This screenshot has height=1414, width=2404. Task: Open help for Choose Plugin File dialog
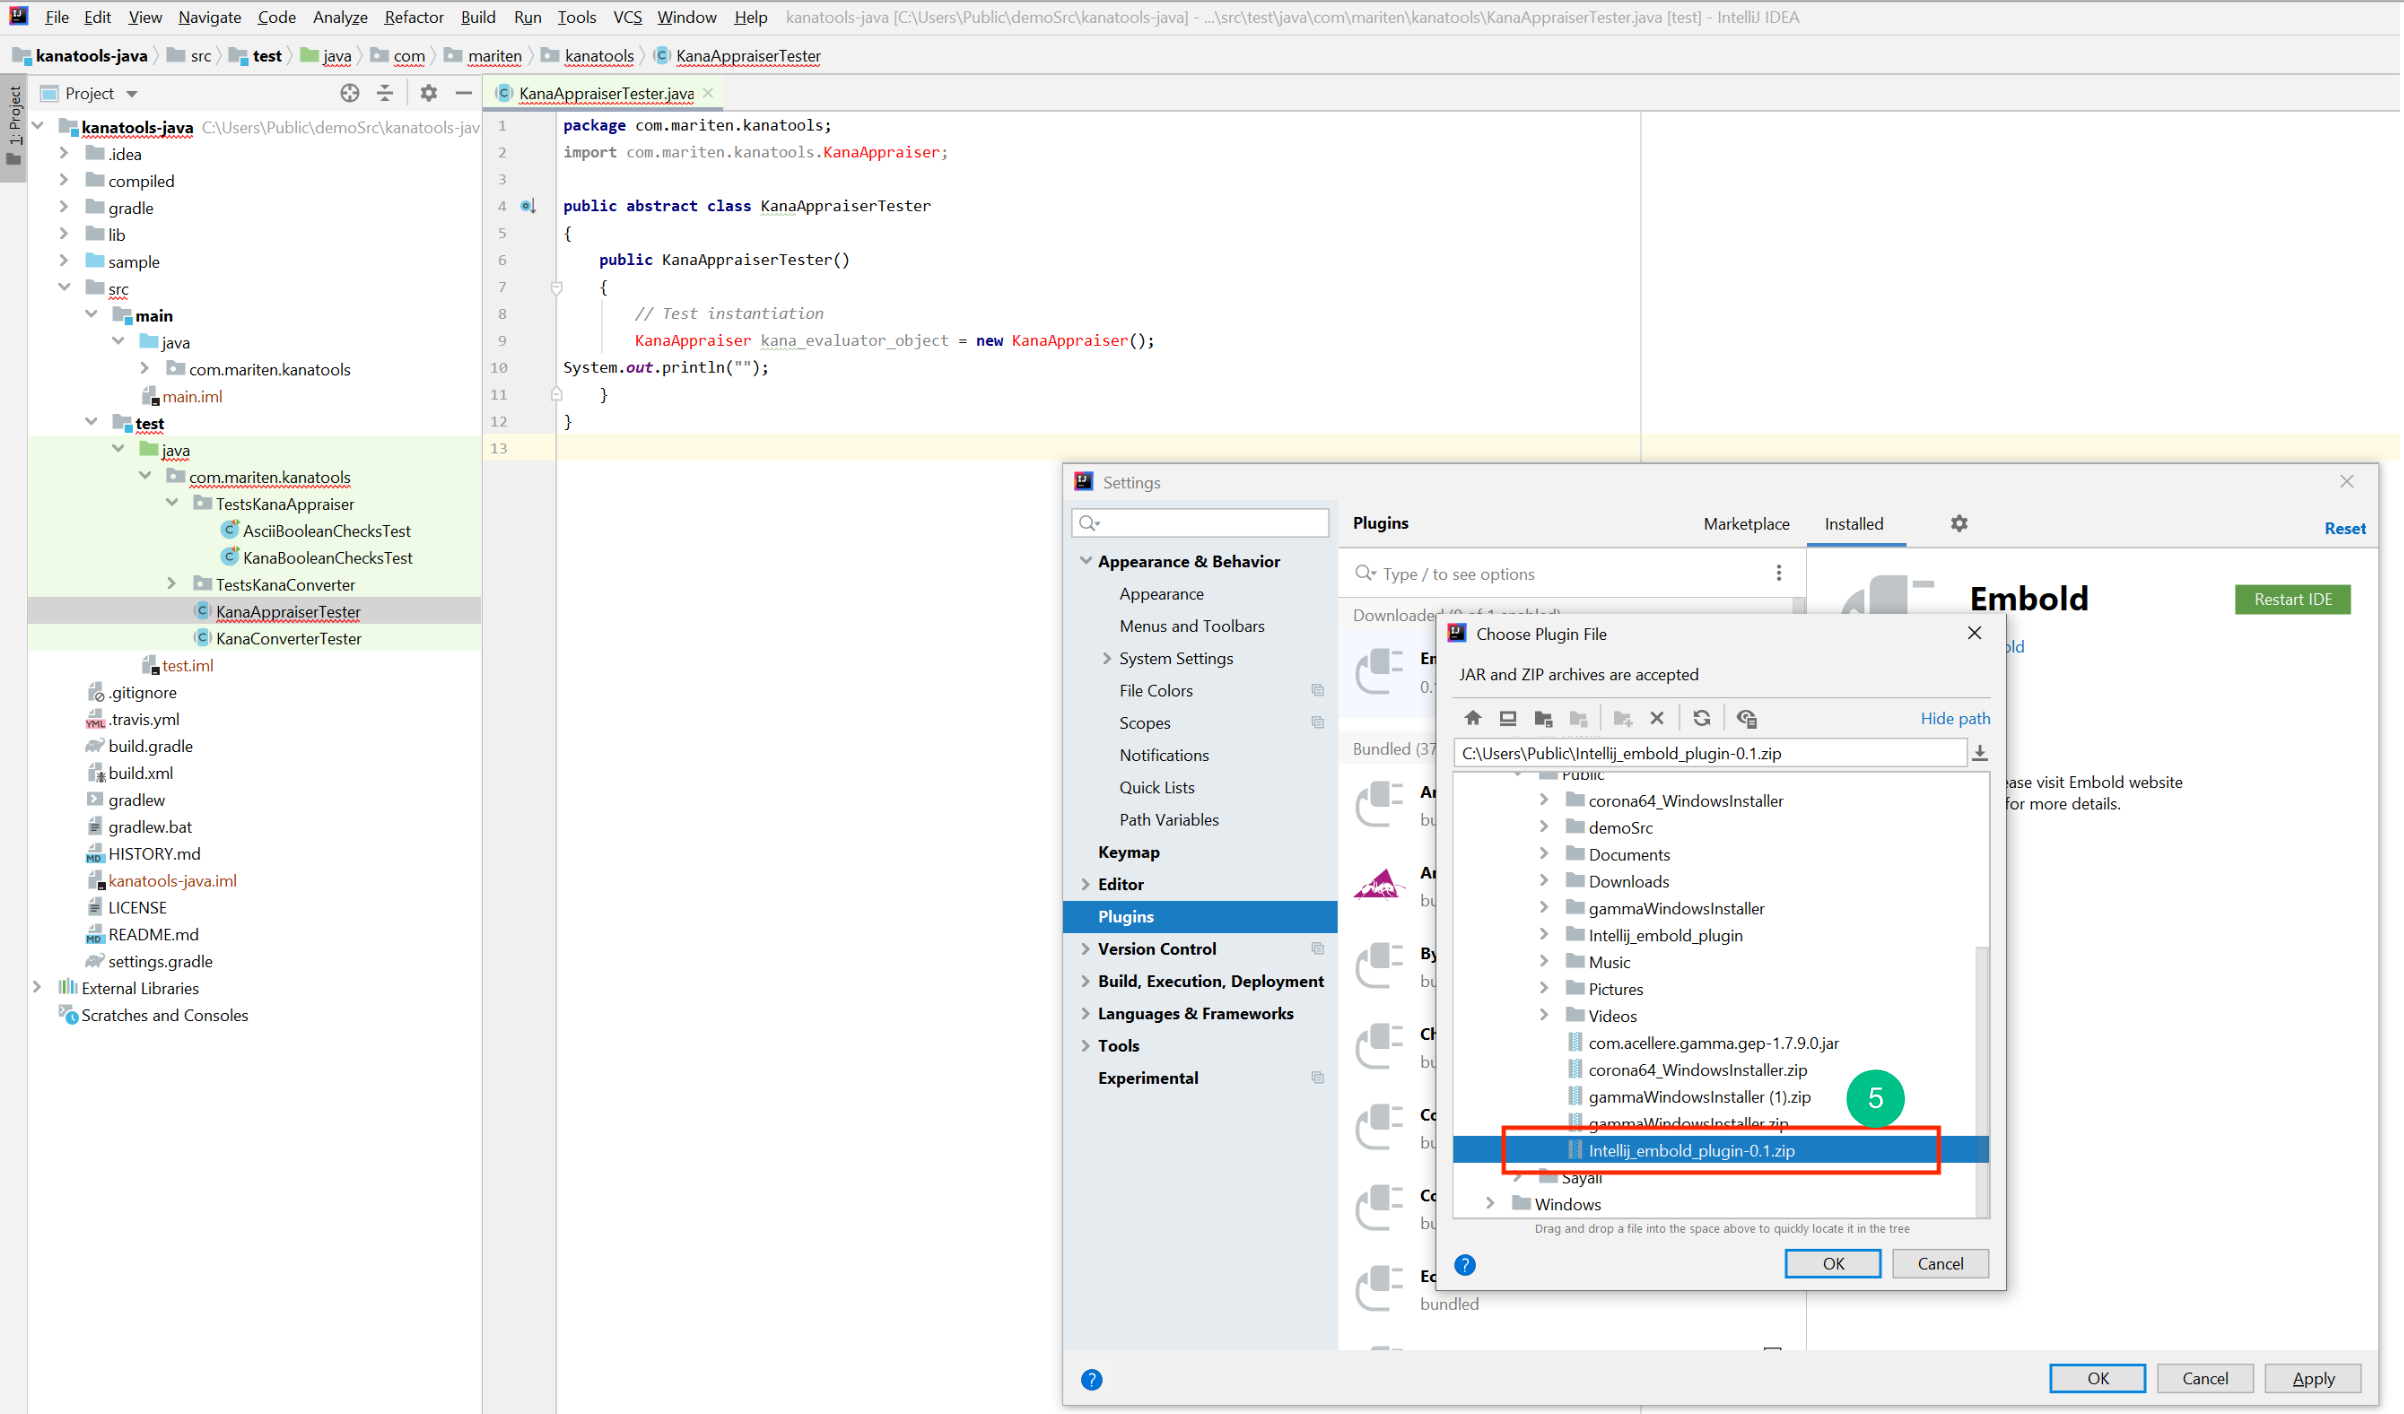pos(1465,1265)
